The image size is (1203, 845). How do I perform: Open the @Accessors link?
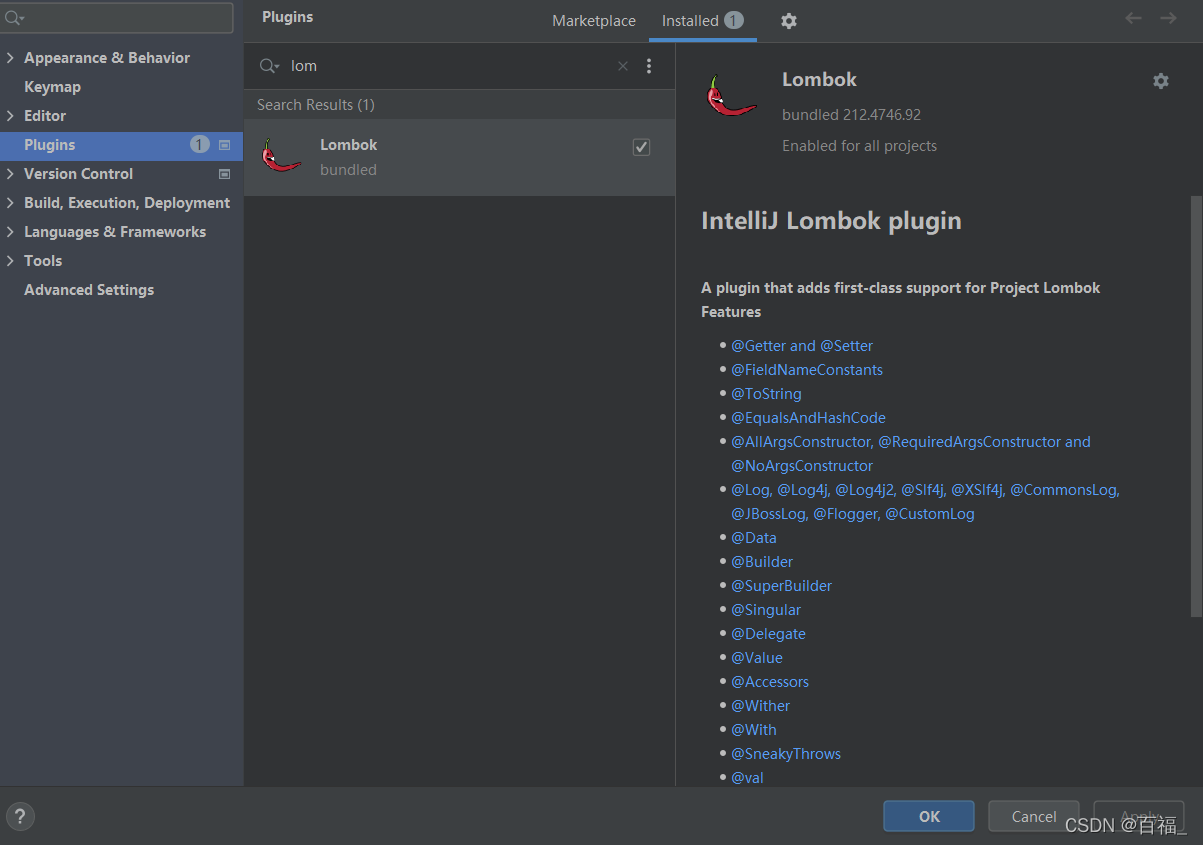(770, 682)
